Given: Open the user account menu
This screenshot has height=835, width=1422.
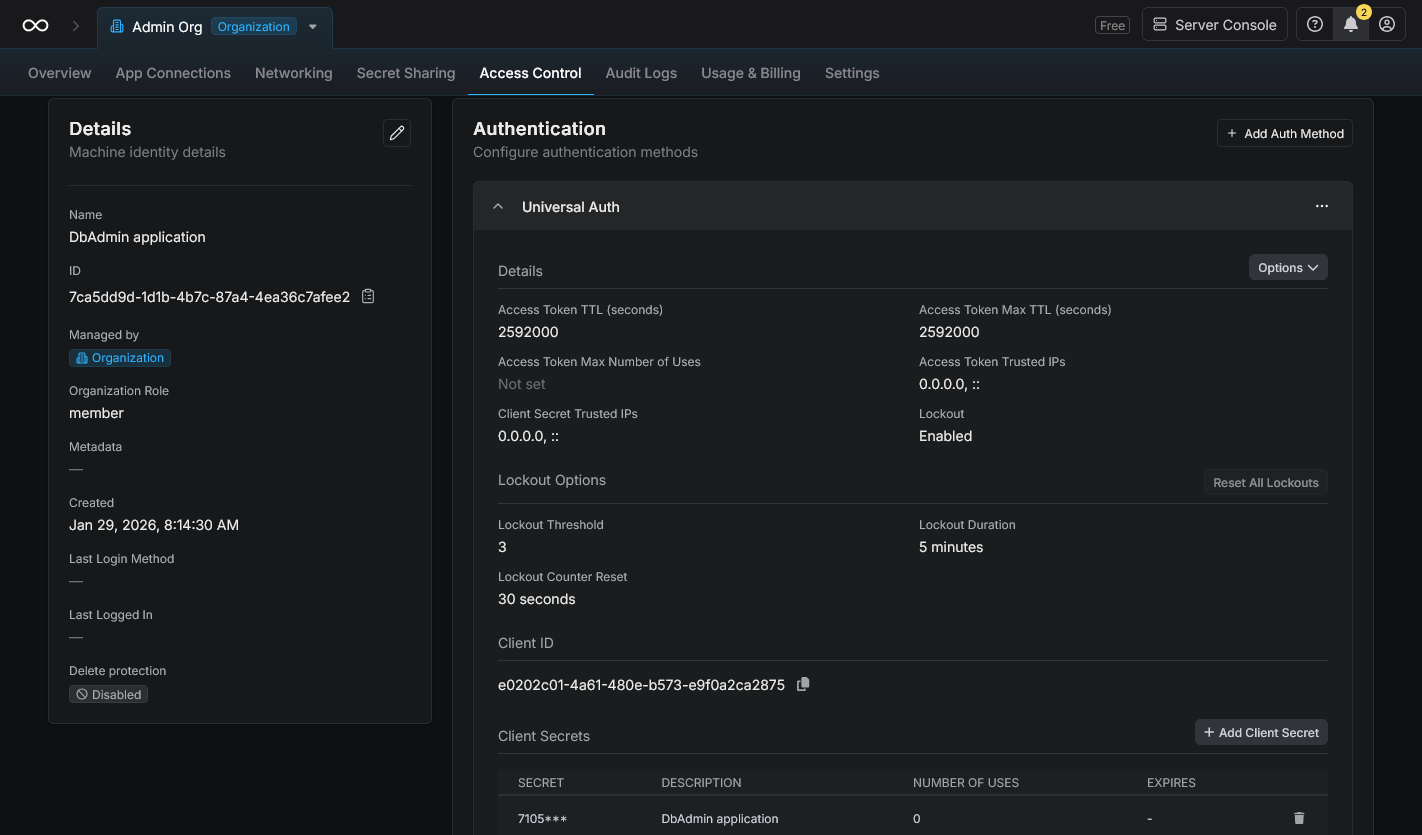Looking at the screenshot, I should pos(1387,24).
